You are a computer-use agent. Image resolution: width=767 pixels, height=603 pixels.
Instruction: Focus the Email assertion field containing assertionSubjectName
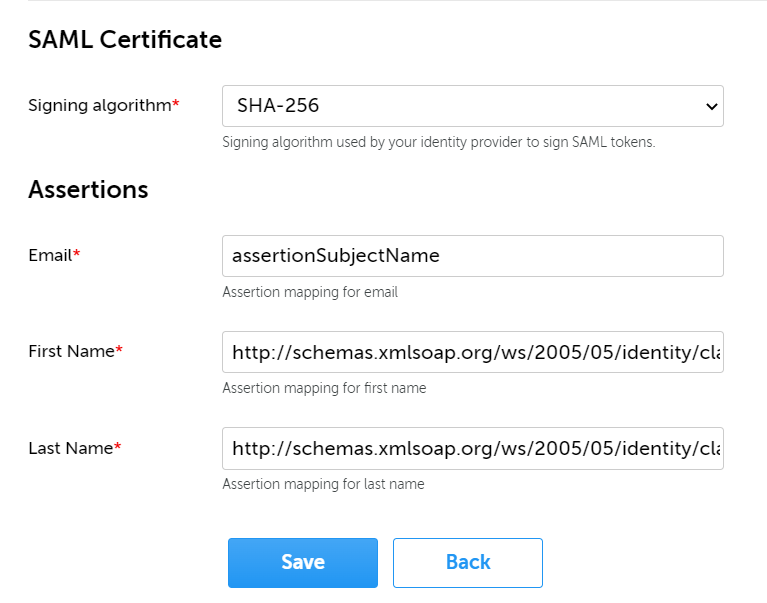[x=472, y=256]
